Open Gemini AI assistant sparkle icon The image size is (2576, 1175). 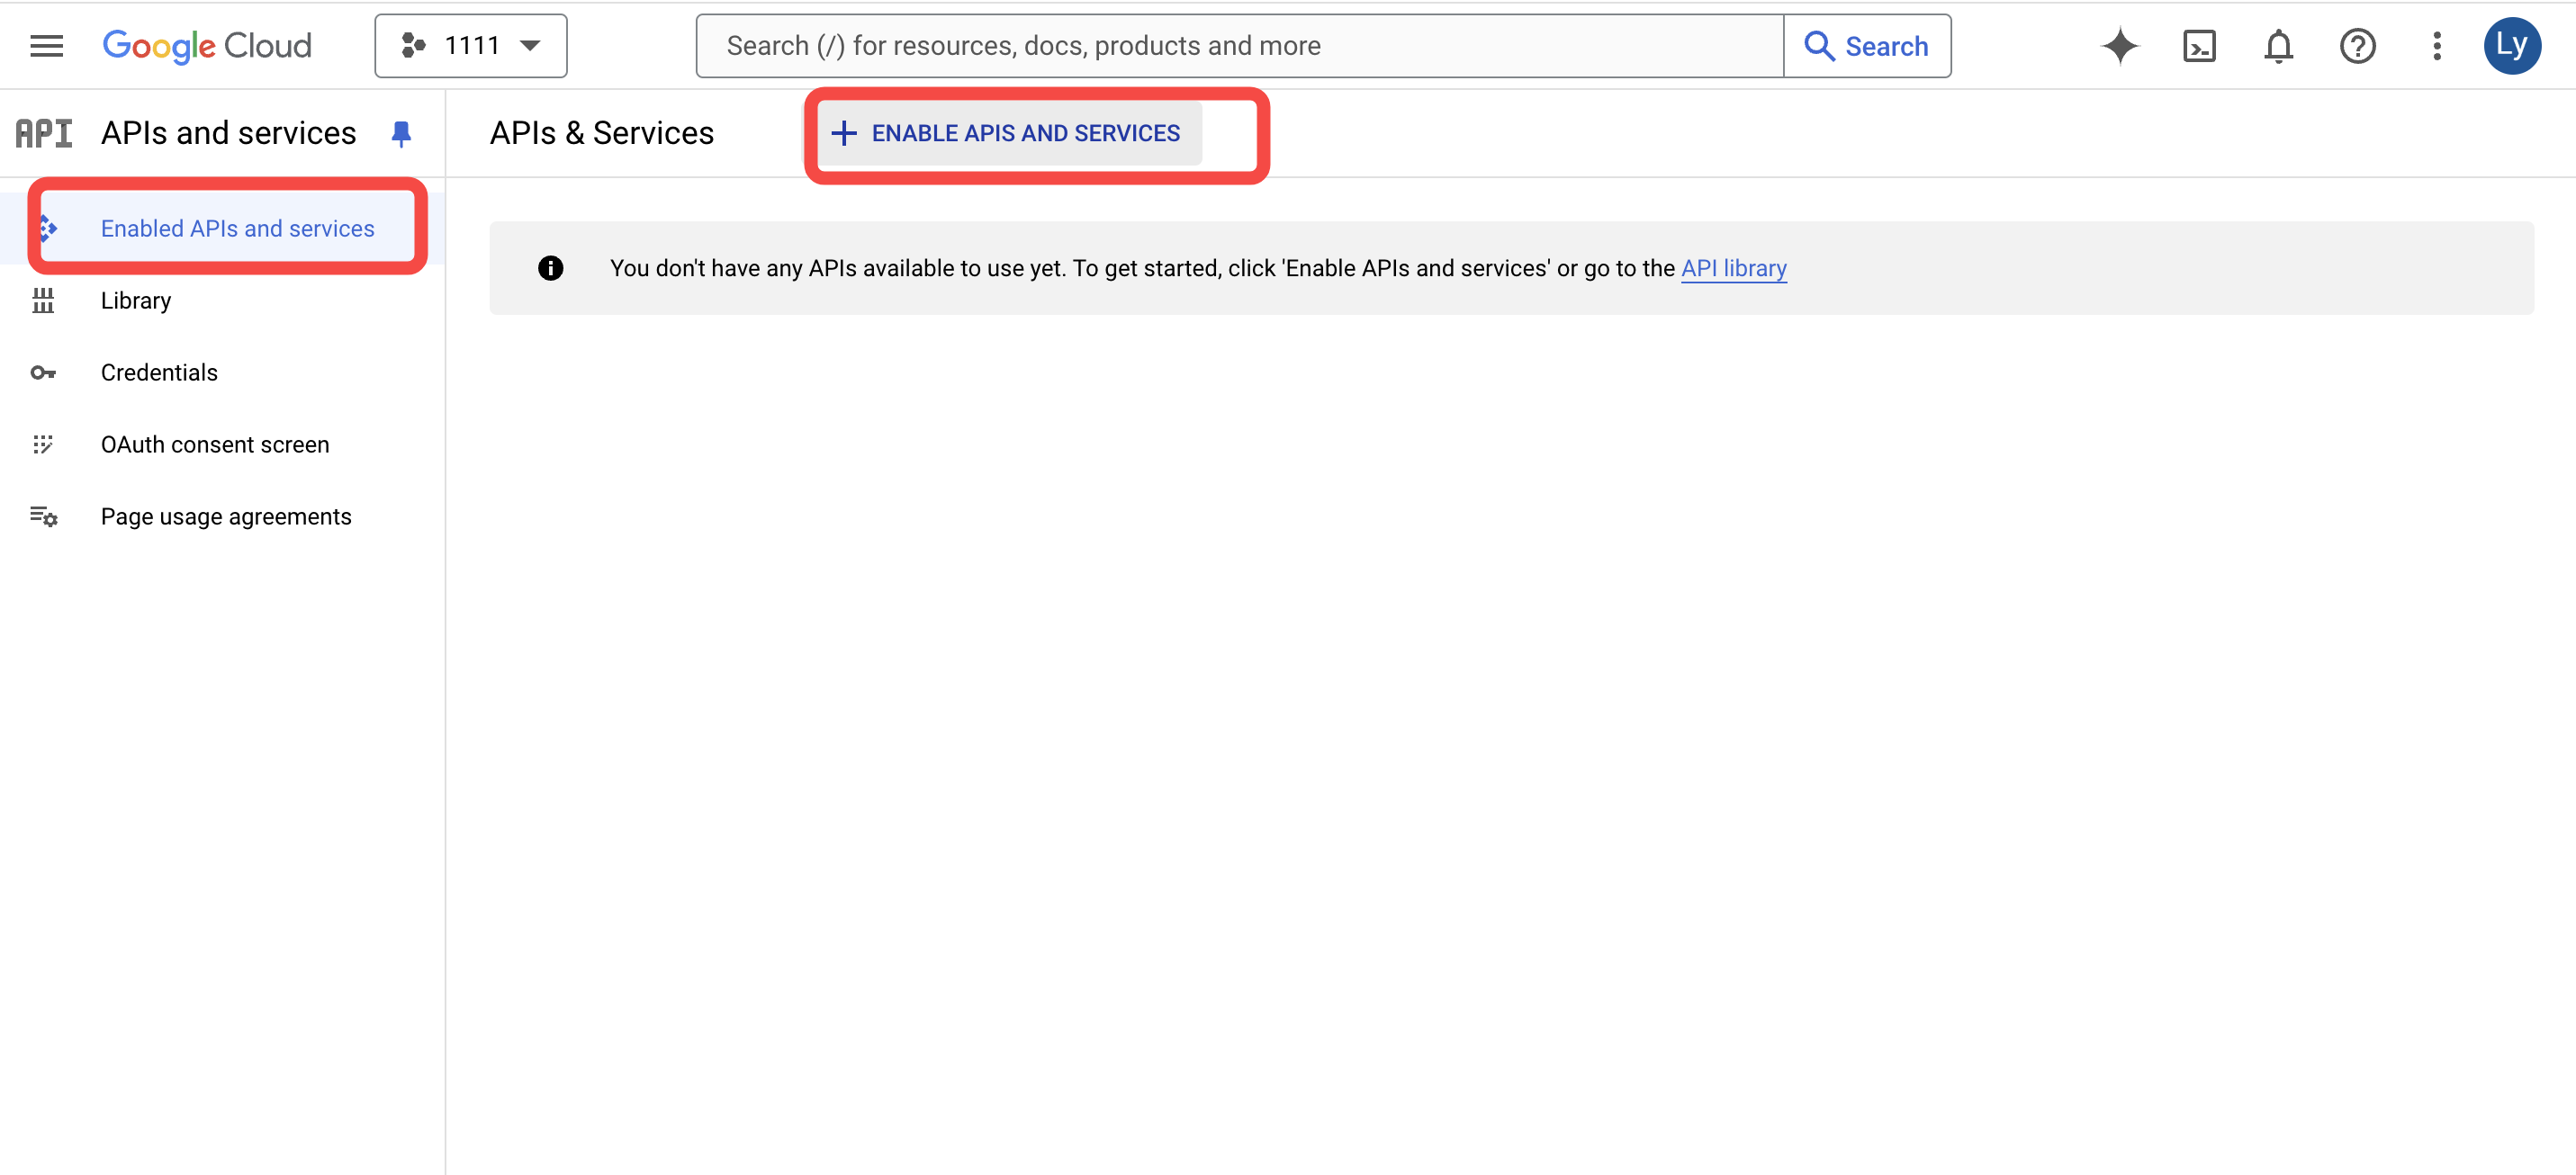tap(2119, 46)
